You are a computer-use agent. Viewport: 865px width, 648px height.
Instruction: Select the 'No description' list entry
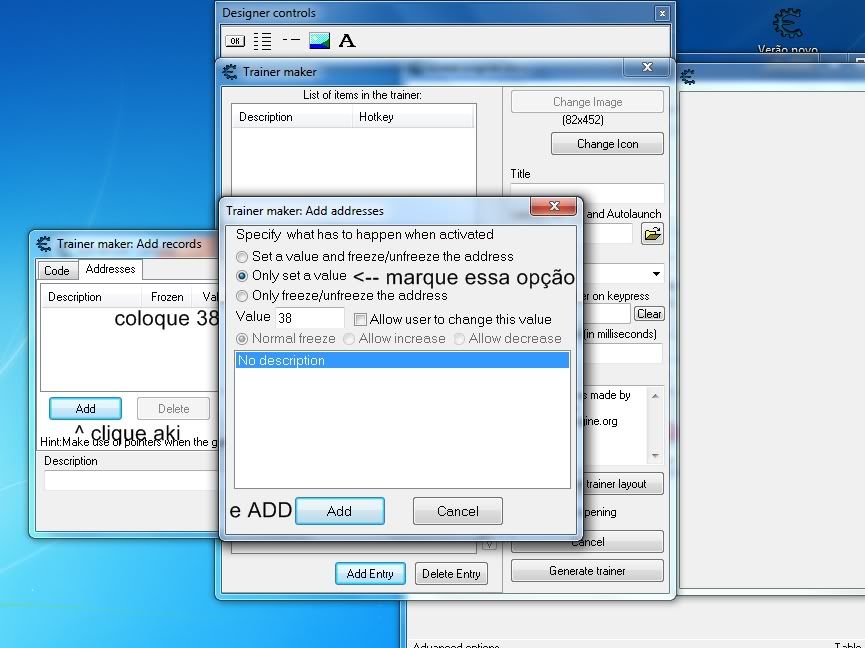tap(402, 360)
